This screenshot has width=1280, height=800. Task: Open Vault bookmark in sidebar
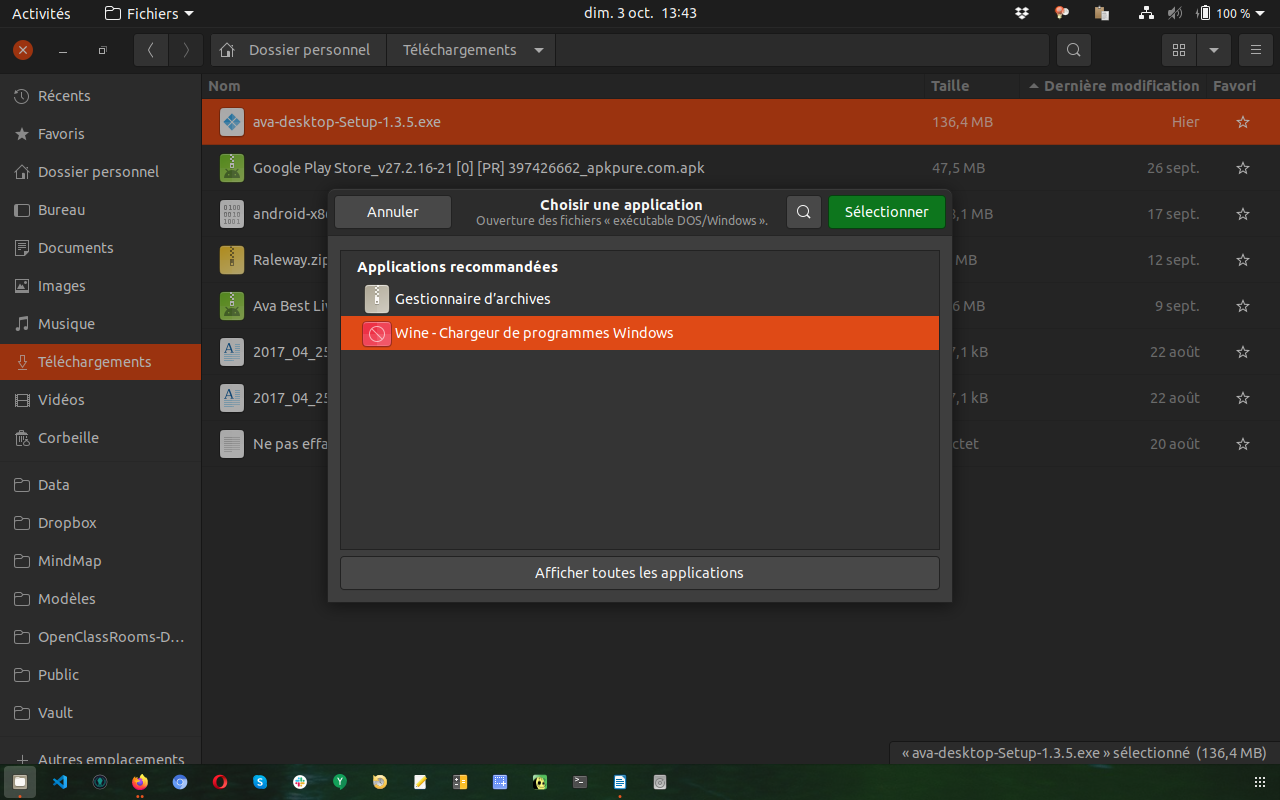100,713
